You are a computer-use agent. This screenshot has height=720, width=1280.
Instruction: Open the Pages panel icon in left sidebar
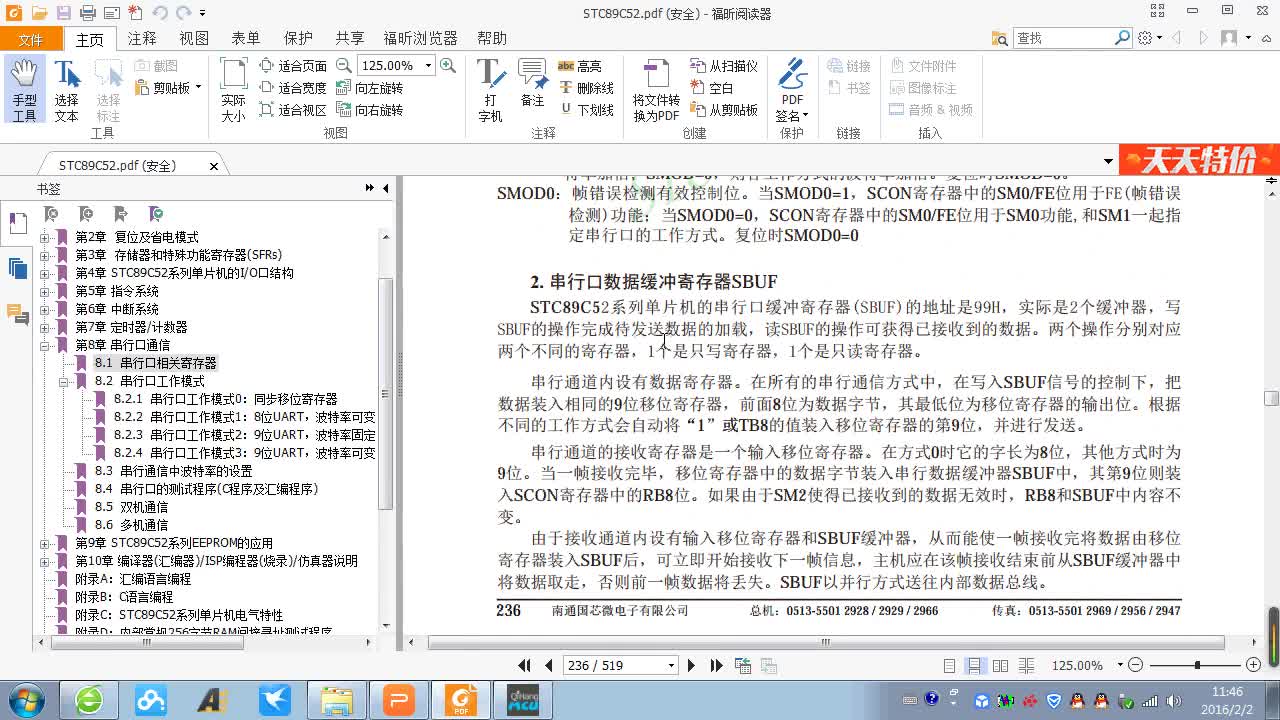(x=18, y=268)
